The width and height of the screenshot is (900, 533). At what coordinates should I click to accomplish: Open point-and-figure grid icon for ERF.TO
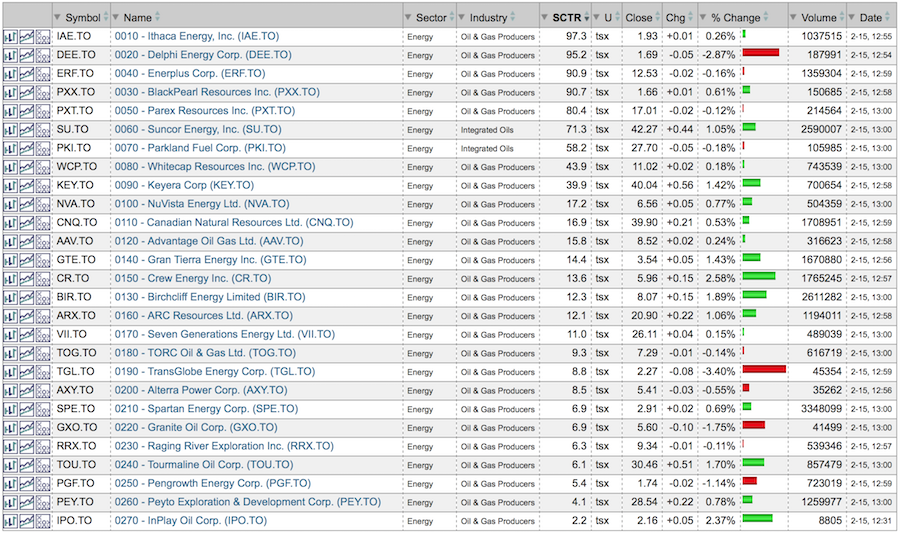(x=43, y=75)
